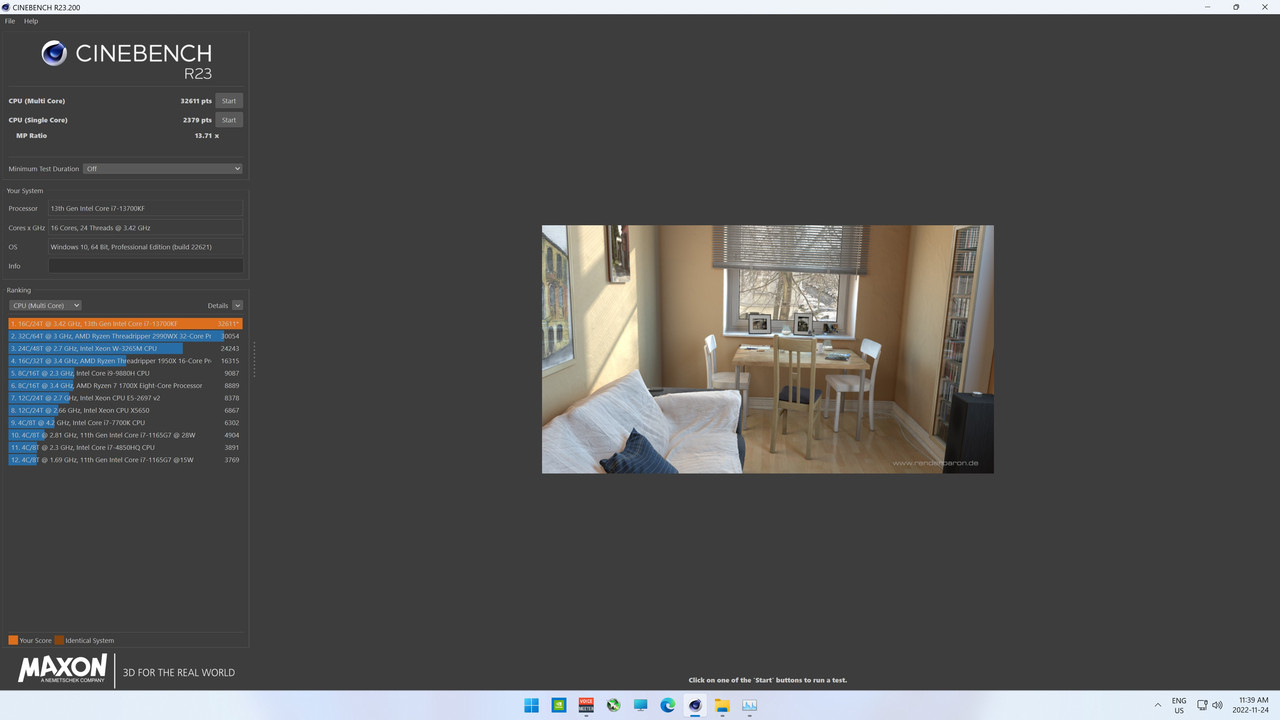1280x720 pixels.
Task: Select ranking row Intel Xeon W-3265M
Action: 125,348
